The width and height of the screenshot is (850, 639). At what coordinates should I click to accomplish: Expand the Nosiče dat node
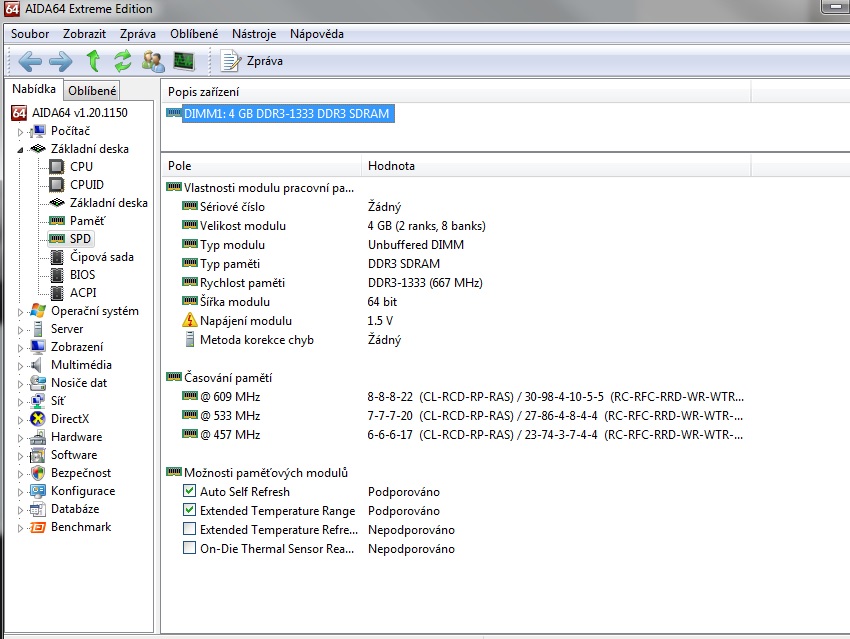(x=20, y=384)
